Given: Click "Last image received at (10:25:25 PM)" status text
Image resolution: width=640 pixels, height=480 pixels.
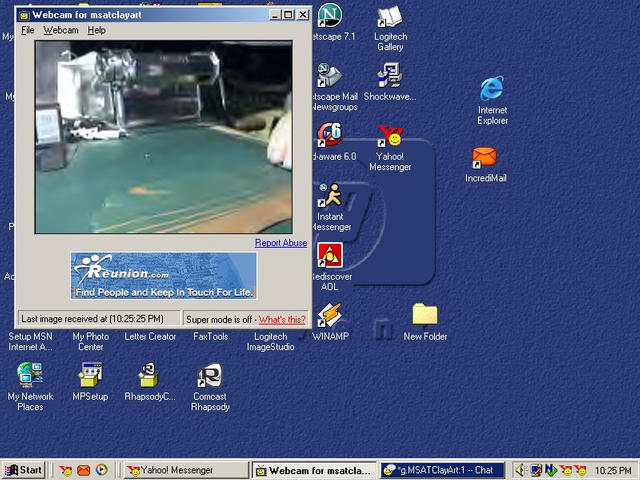Looking at the screenshot, I should 92,319.
